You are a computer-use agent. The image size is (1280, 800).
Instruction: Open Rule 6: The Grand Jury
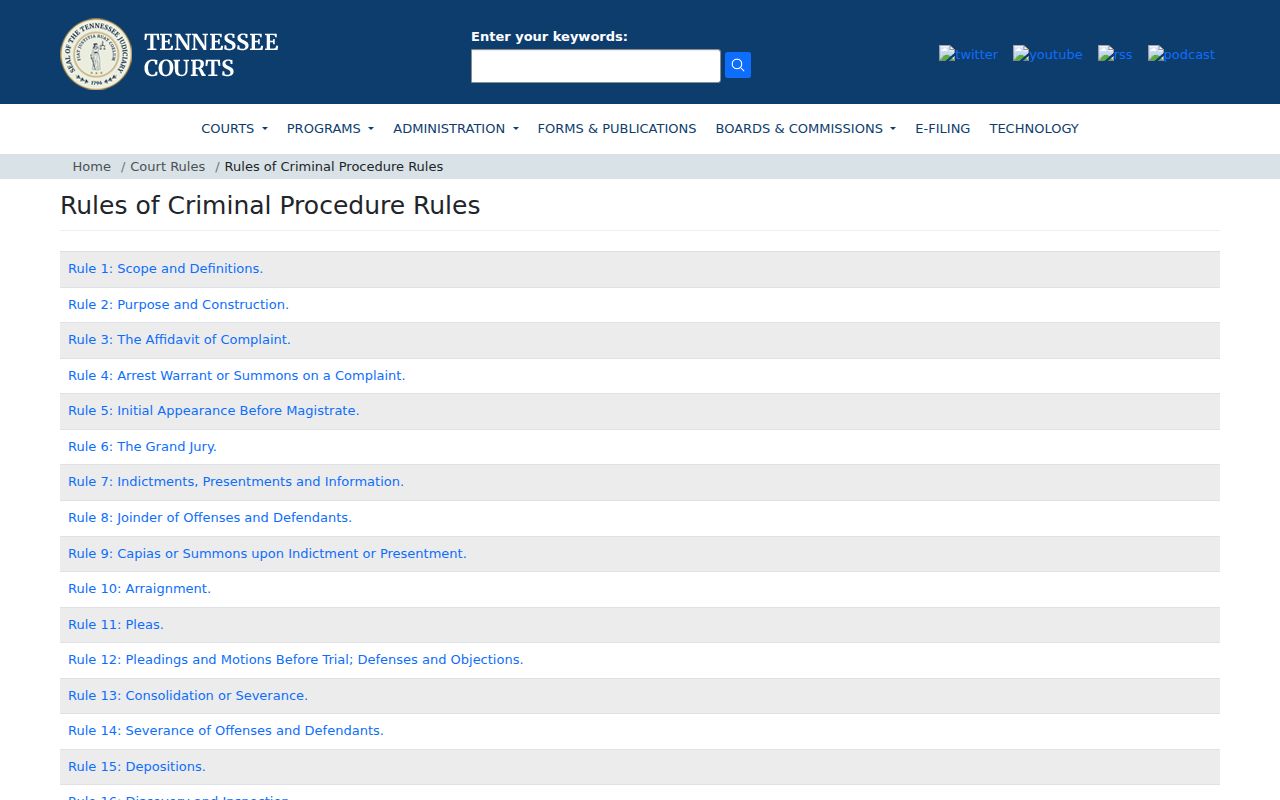click(142, 447)
